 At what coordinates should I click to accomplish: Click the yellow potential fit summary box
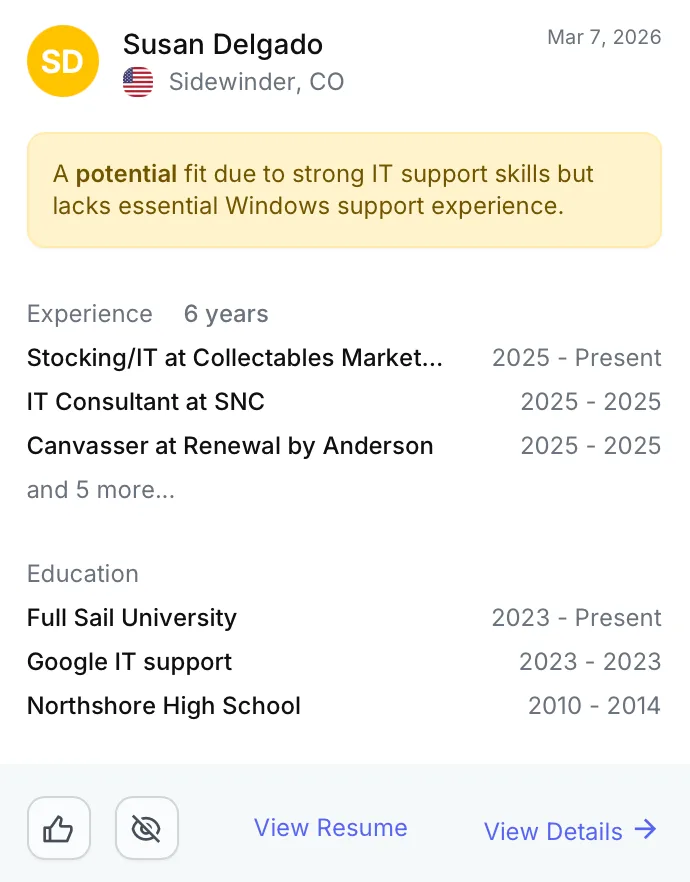coord(344,190)
